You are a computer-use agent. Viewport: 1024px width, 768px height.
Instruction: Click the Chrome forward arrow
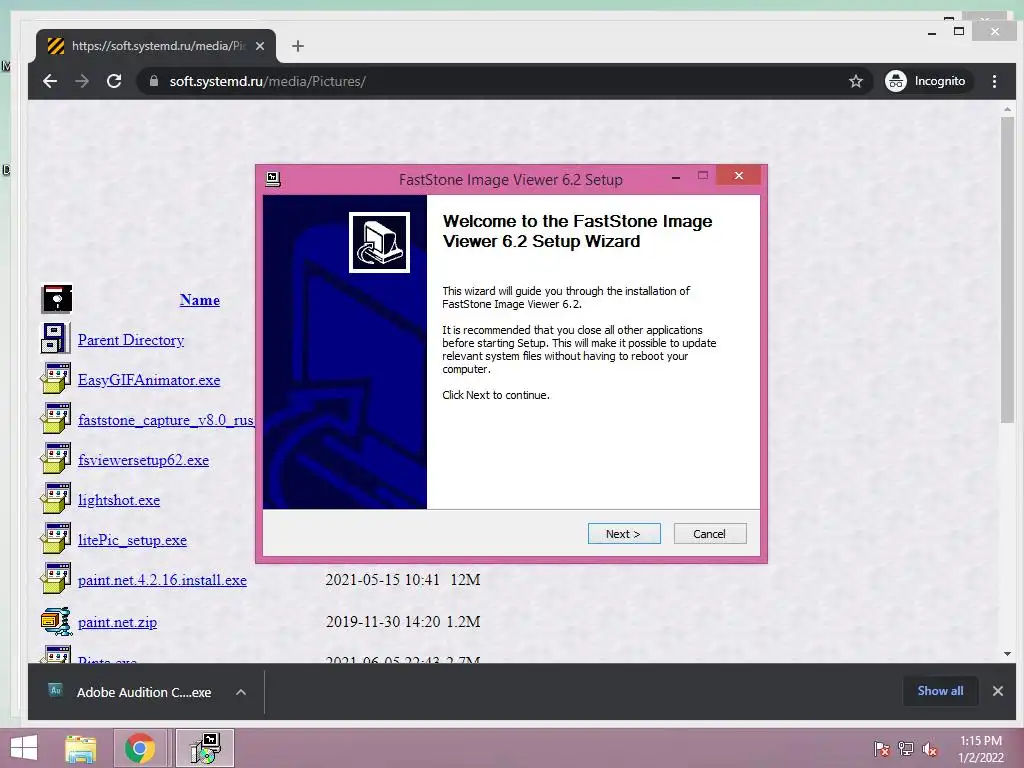82,81
